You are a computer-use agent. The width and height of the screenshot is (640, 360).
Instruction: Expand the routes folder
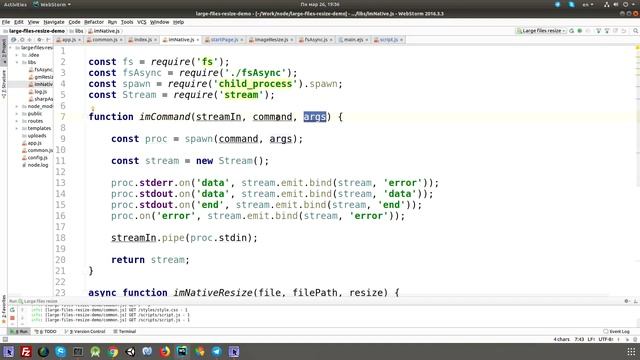(17, 121)
